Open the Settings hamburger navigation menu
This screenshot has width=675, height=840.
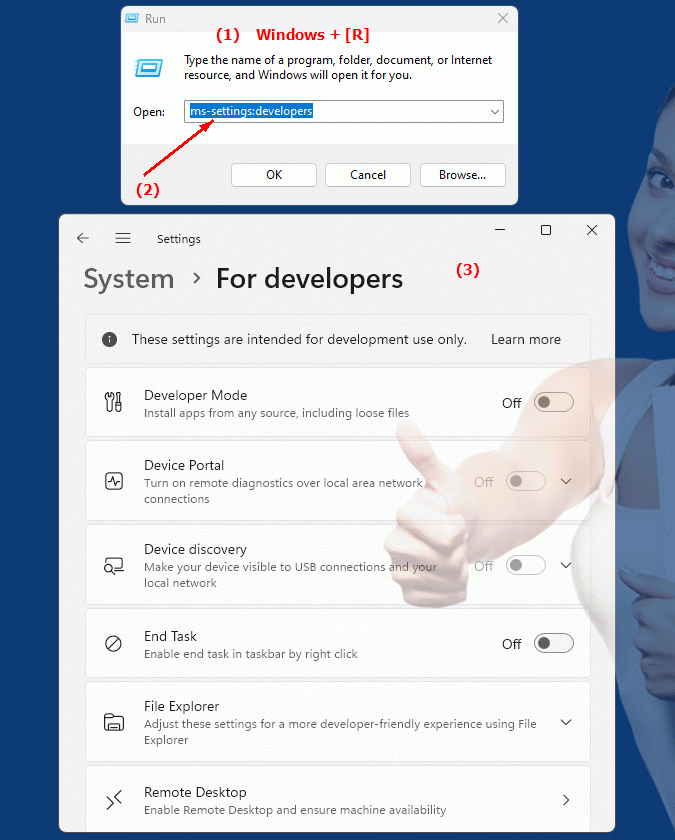[123, 238]
